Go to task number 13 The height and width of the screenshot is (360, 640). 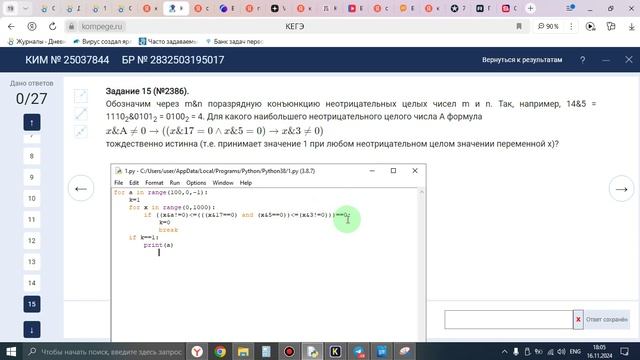32,262
